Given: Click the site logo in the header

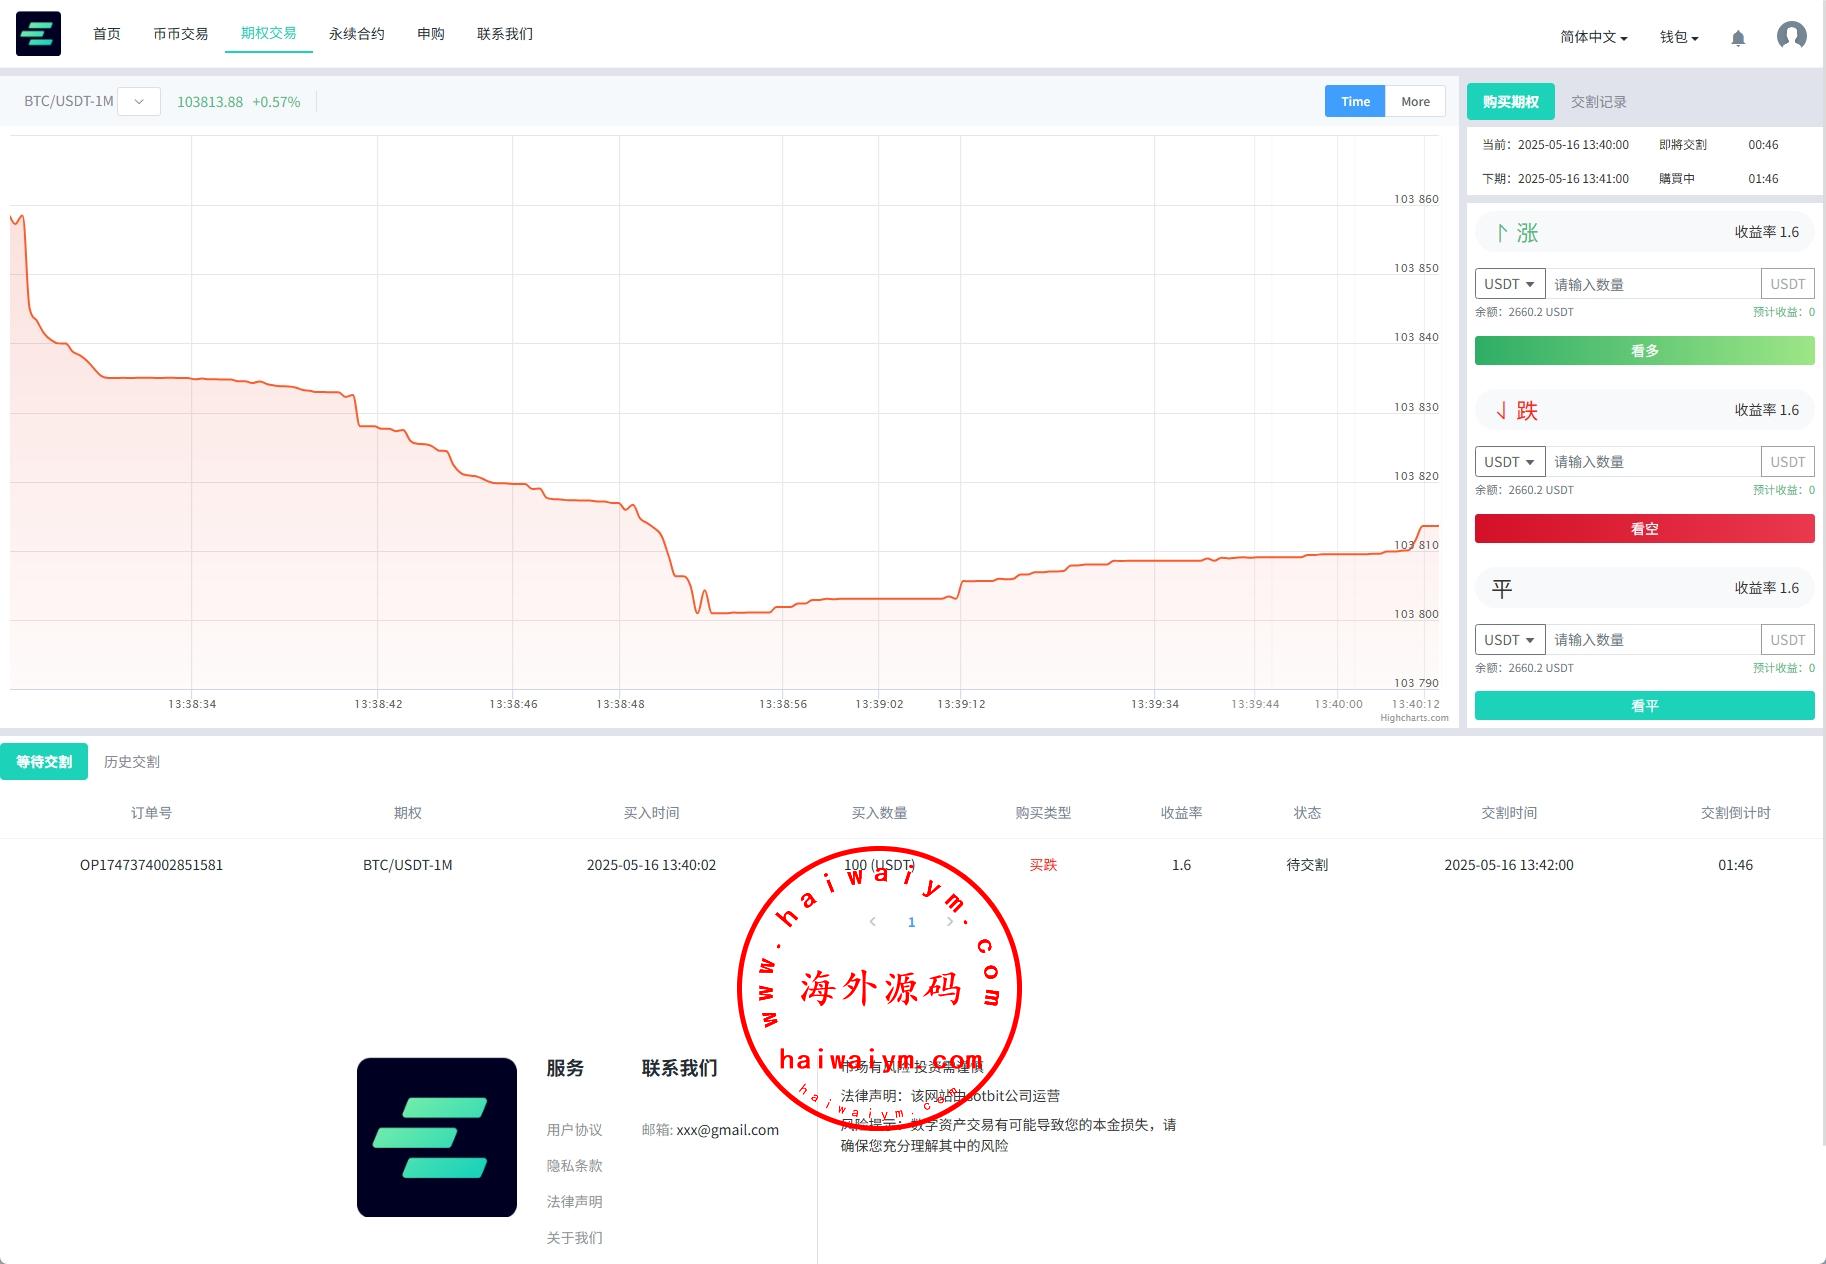Looking at the screenshot, I should tap(38, 34).
